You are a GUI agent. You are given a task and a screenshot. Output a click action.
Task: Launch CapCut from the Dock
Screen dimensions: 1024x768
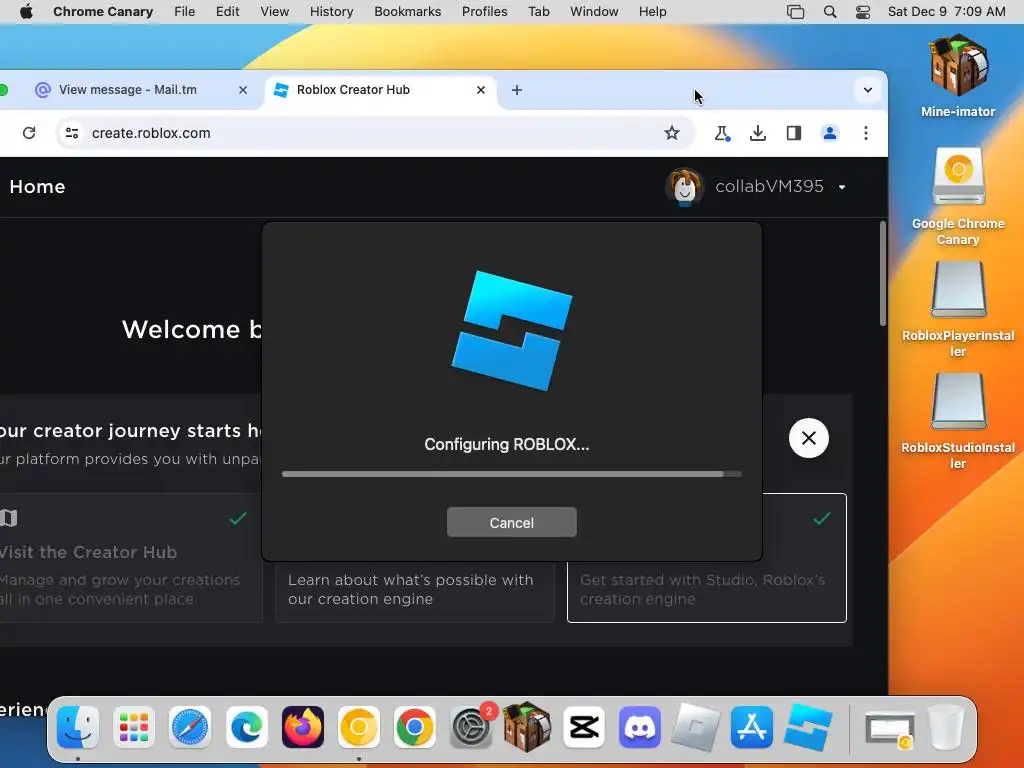point(584,727)
